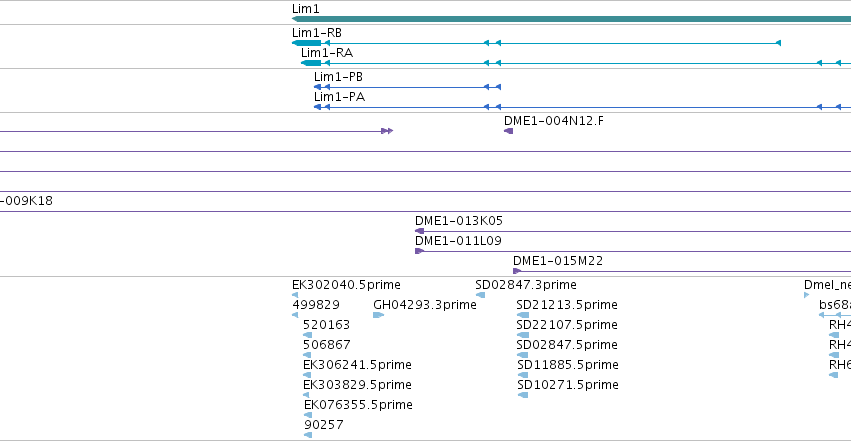Open the SD02847.5prime EST label
The height and width of the screenshot is (441, 851).
point(567,344)
